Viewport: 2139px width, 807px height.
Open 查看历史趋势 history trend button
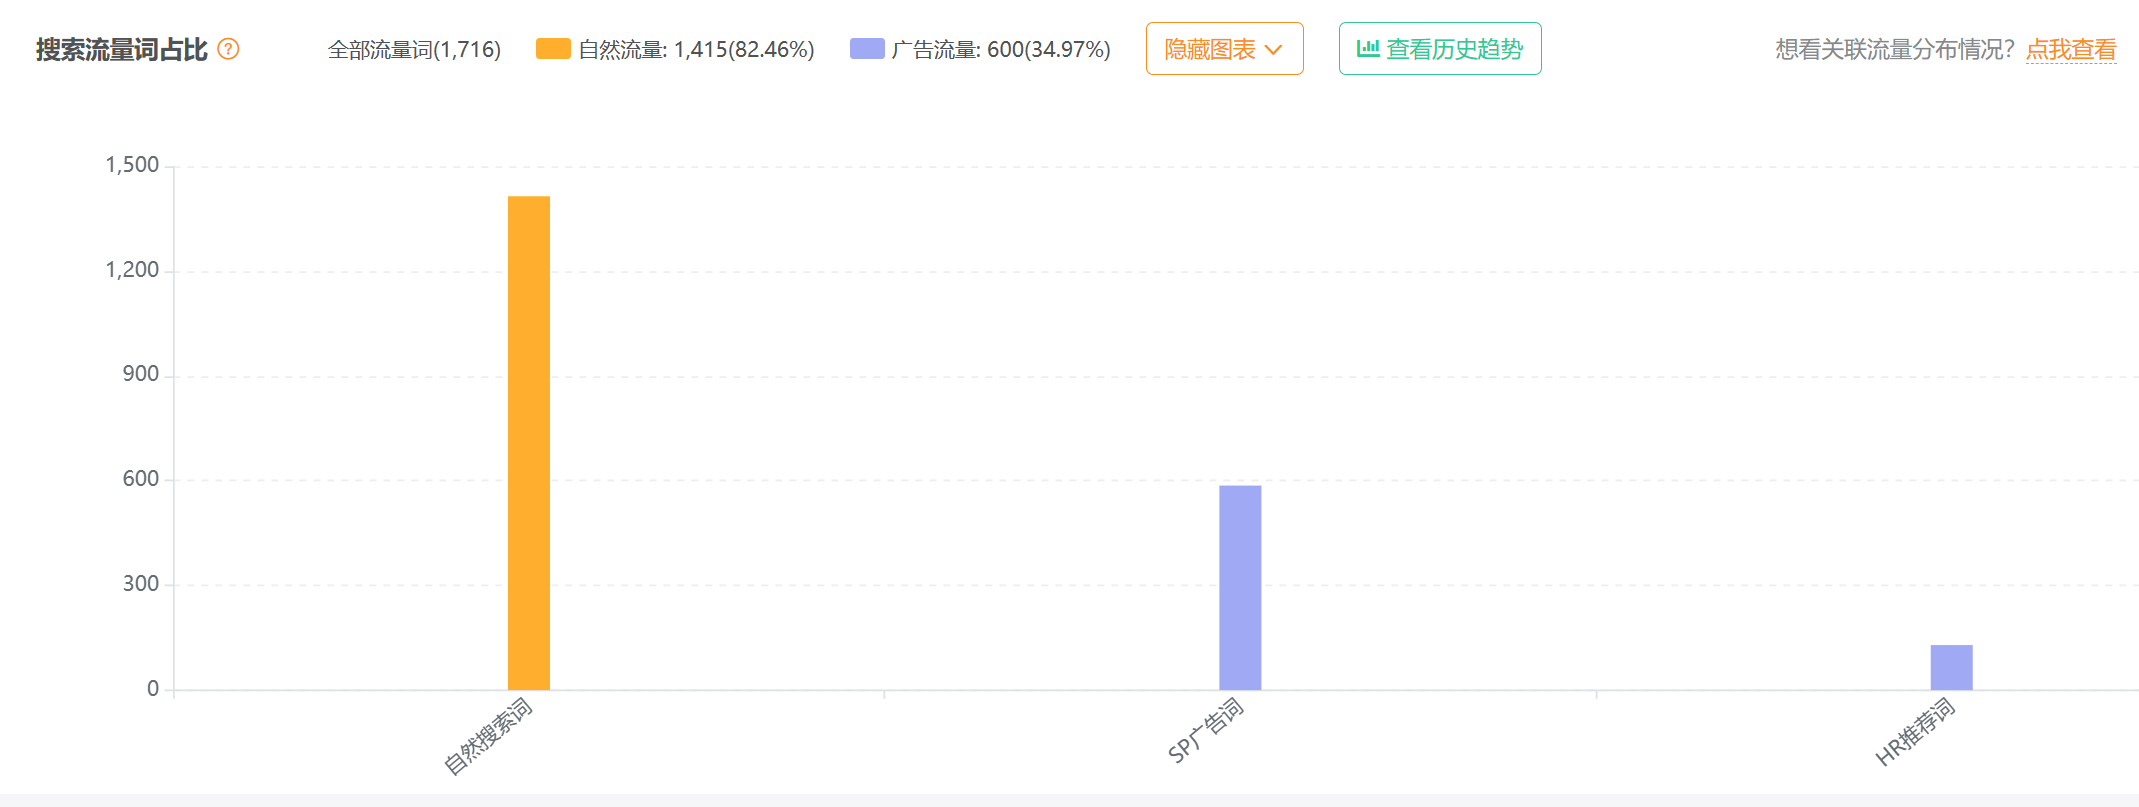(1440, 49)
